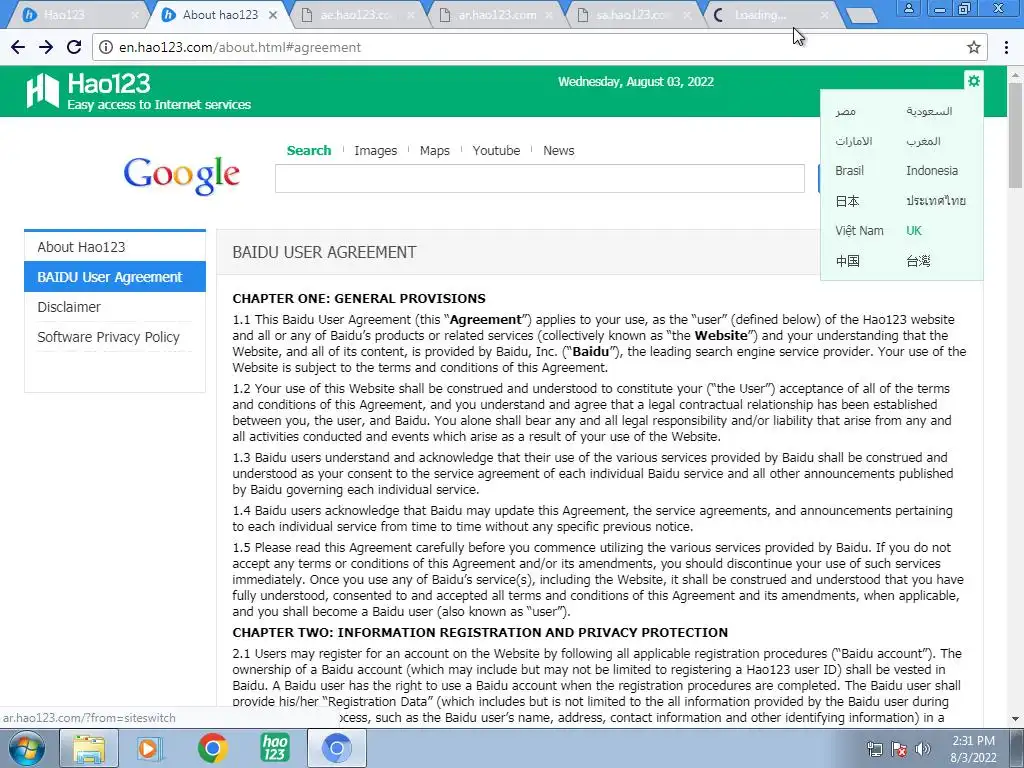Open Software Privacy Policy sidebar item
Image resolution: width=1024 pixels, height=768 pixels.
pos(115,337)
